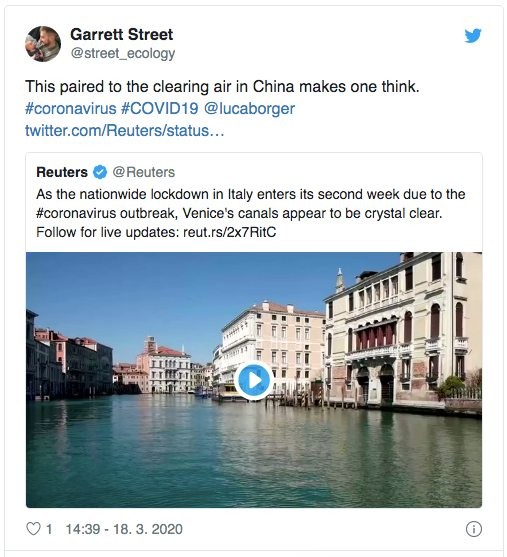Open the twitter.com/Reuters/status link
The image size is (507, 557).
(124, 130)
